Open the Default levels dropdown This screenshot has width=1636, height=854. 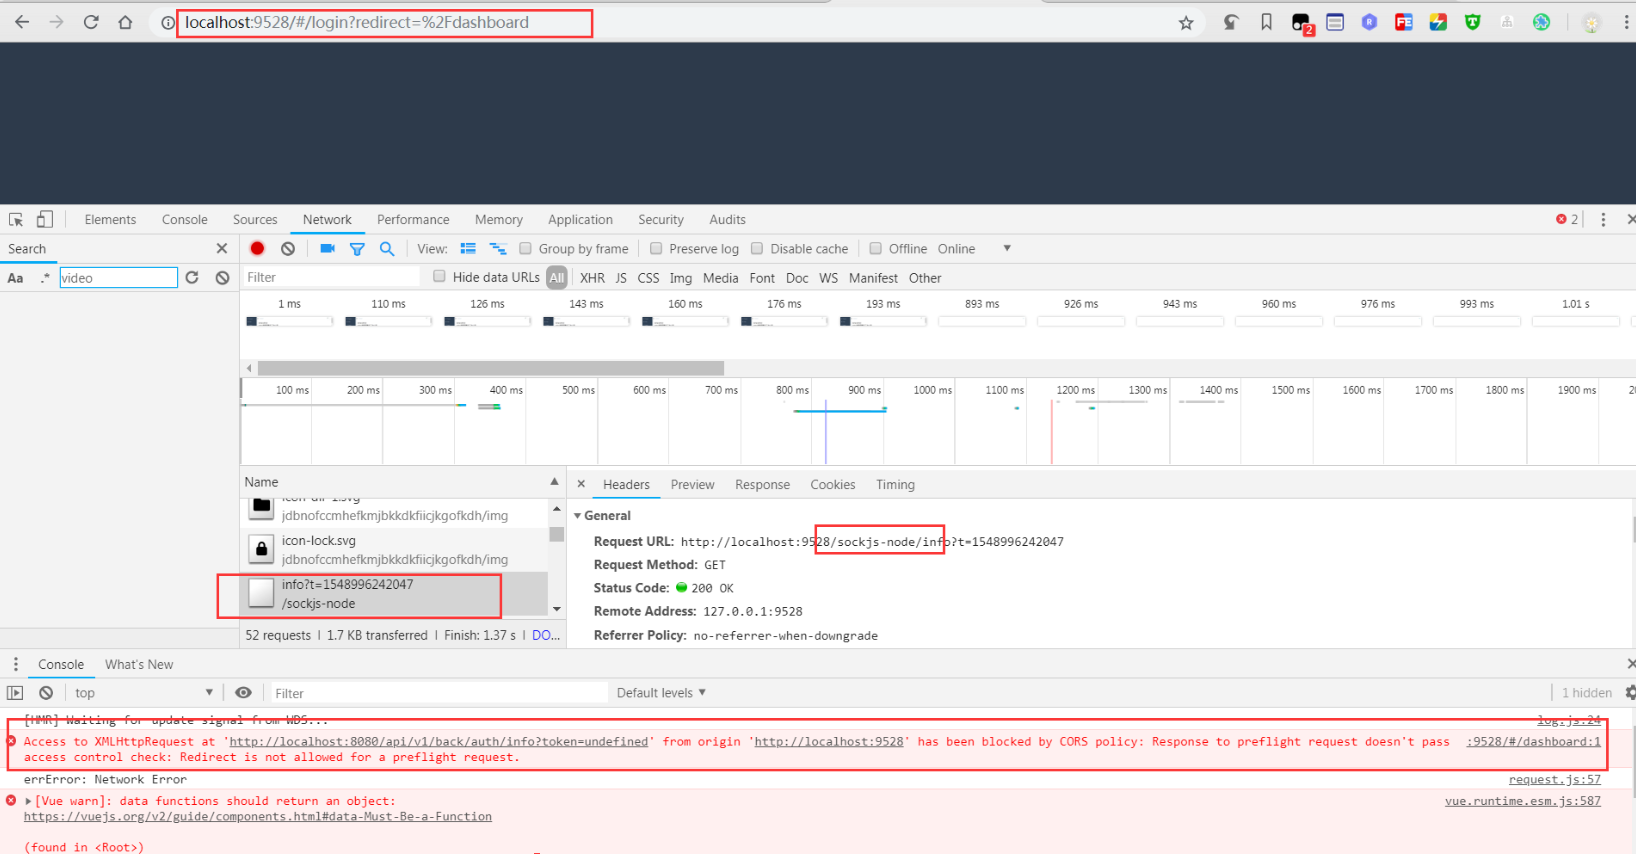click(x=661, y=692)
